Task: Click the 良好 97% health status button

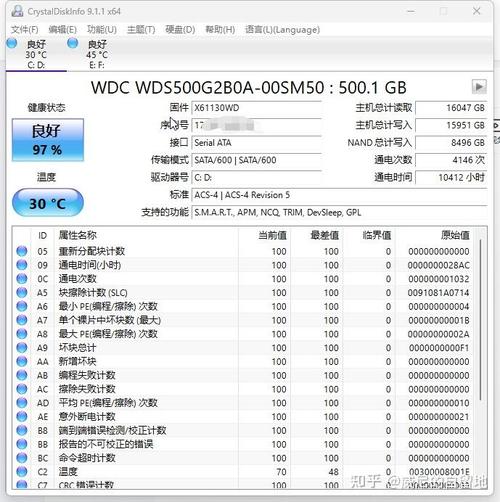Action: (48, 140)
